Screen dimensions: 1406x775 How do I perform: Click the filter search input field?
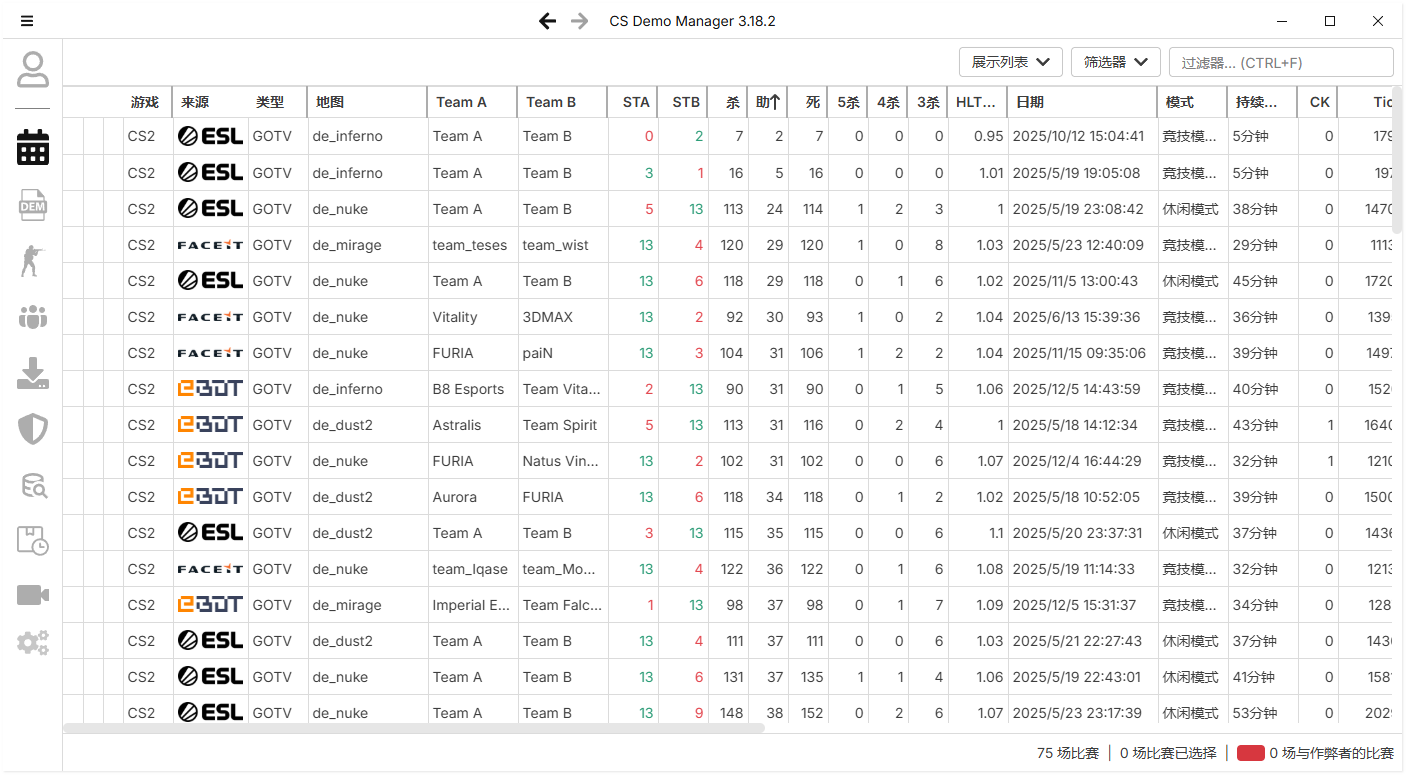(1281, 62)
